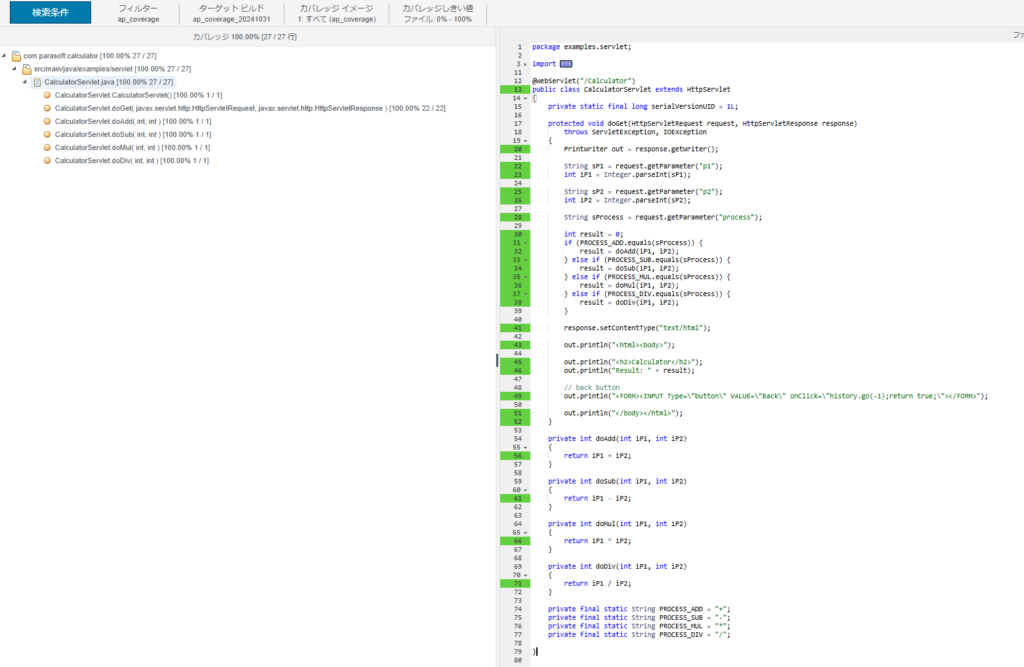Click the doGet method icon
The height and width of the screenshot is (667, 1024).
pos(47,108)
